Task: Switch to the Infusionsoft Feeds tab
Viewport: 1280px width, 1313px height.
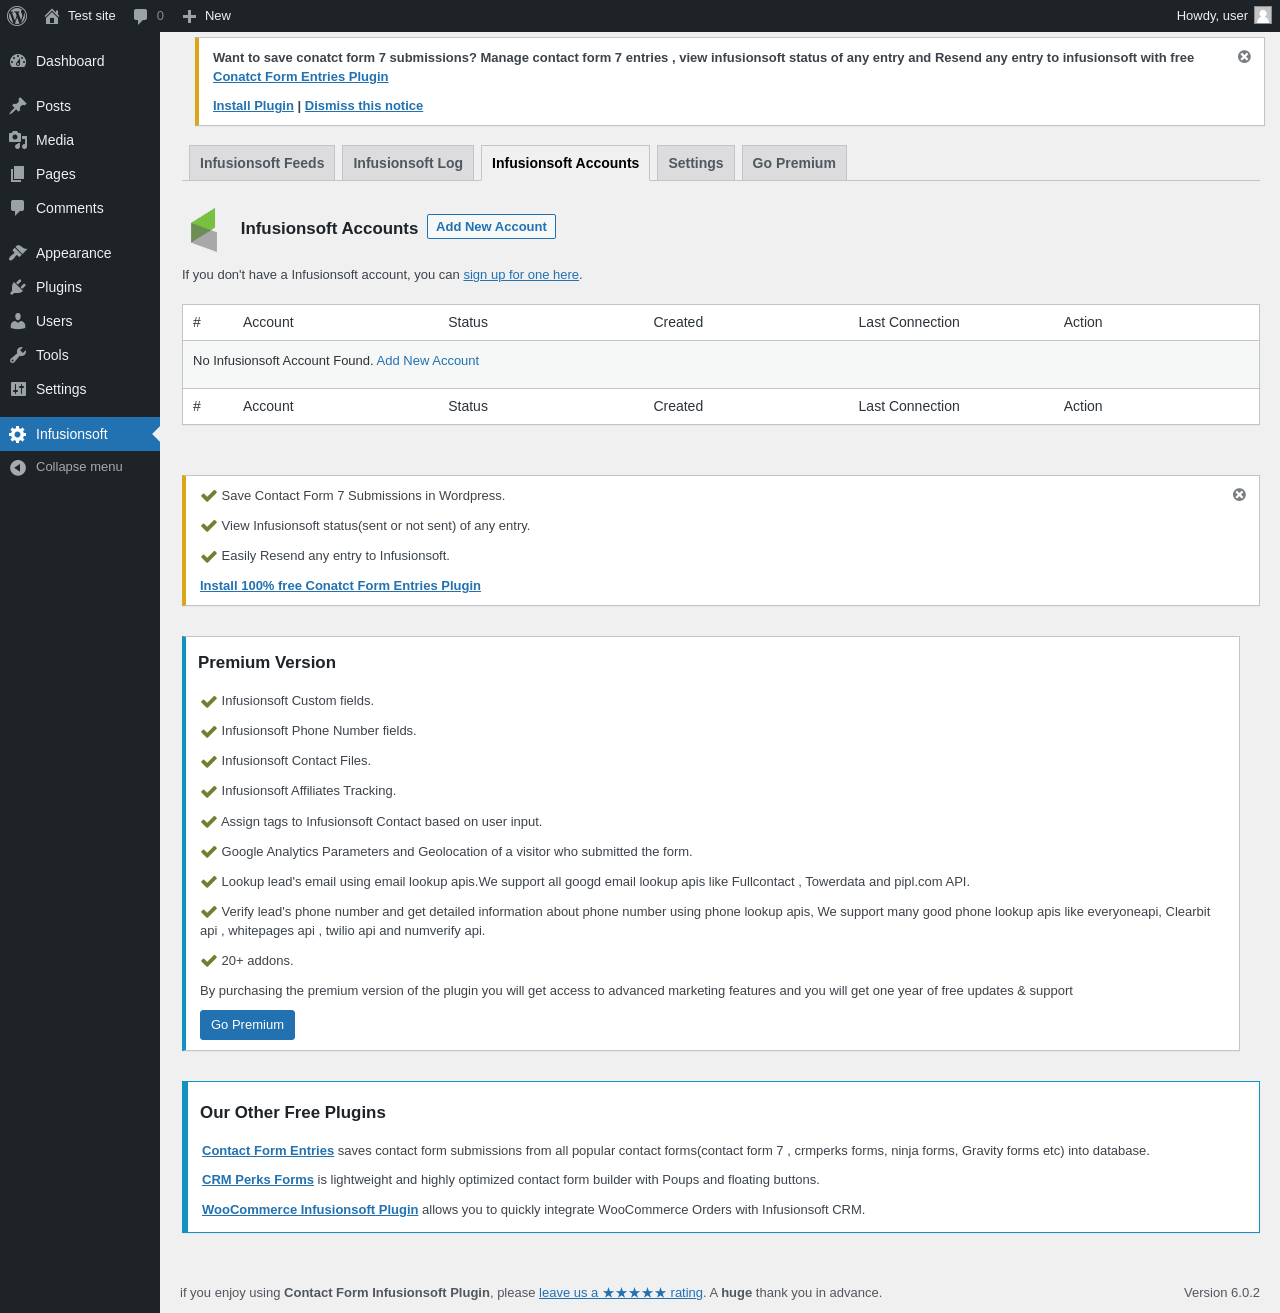Action: tap(262, 163)
